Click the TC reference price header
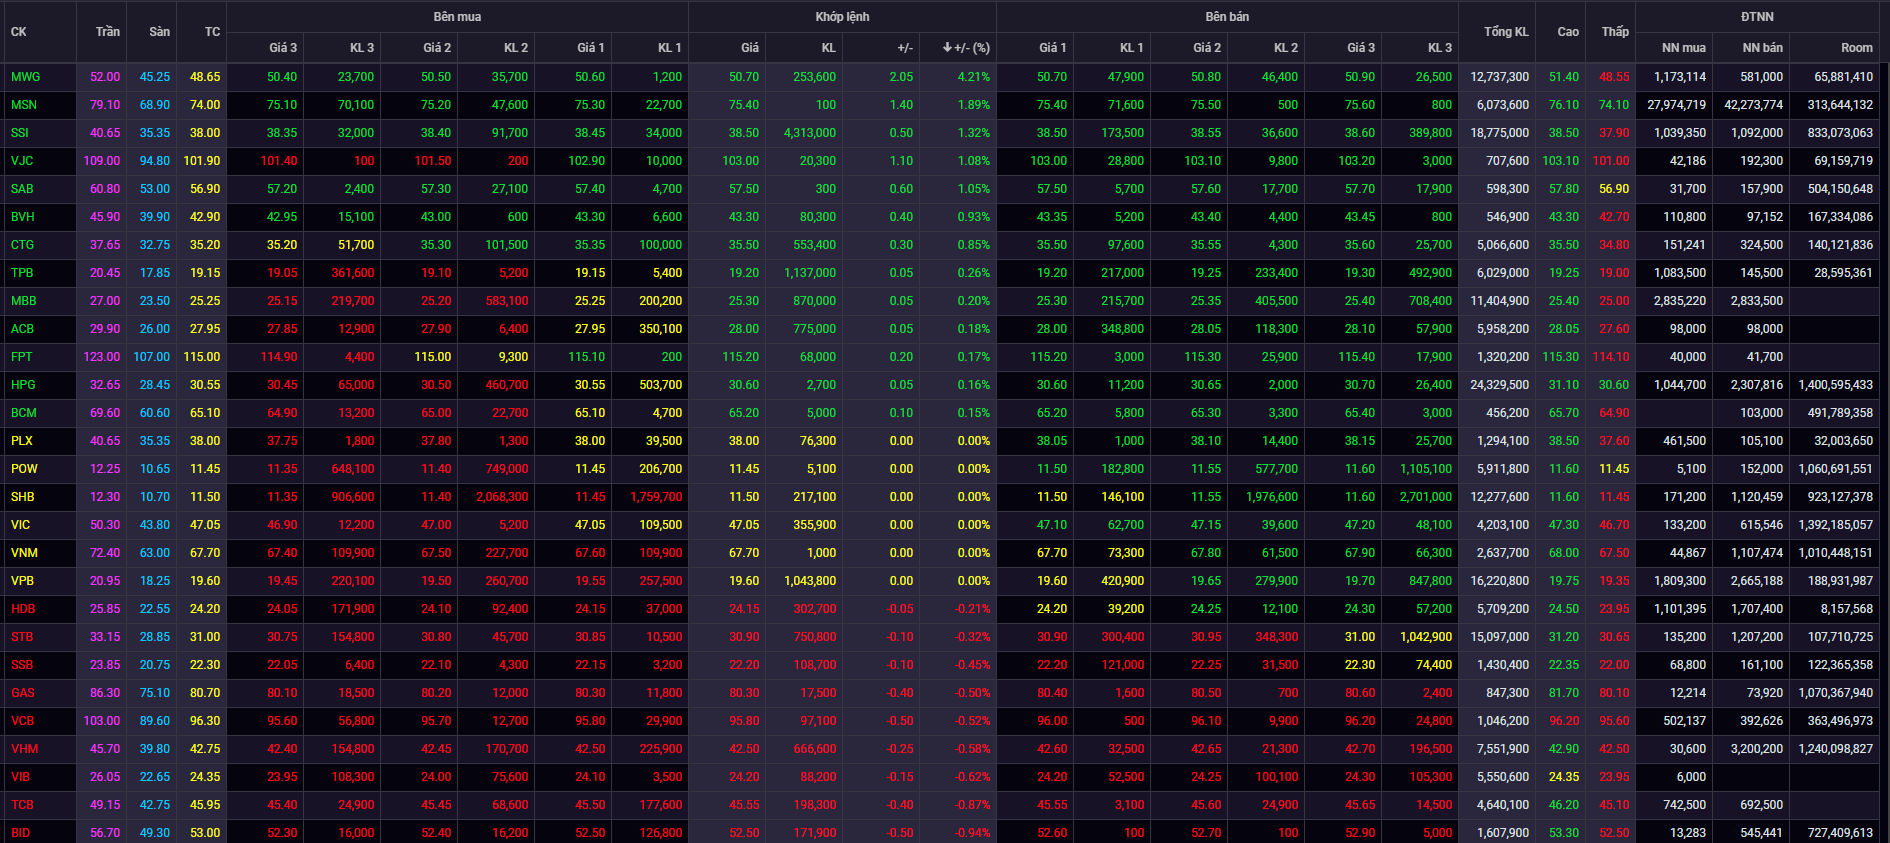1890x843 pixels. [212, 32]
